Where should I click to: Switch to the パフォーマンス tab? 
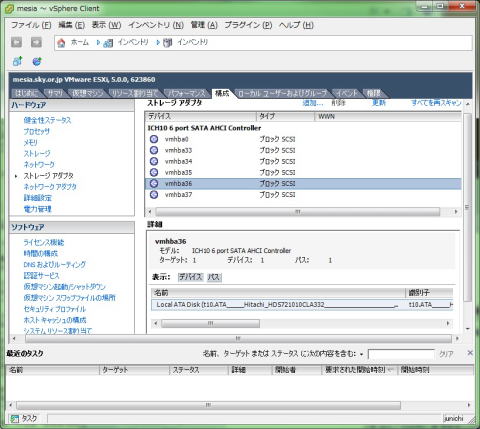pyautogui.click(x=187, y=93)
